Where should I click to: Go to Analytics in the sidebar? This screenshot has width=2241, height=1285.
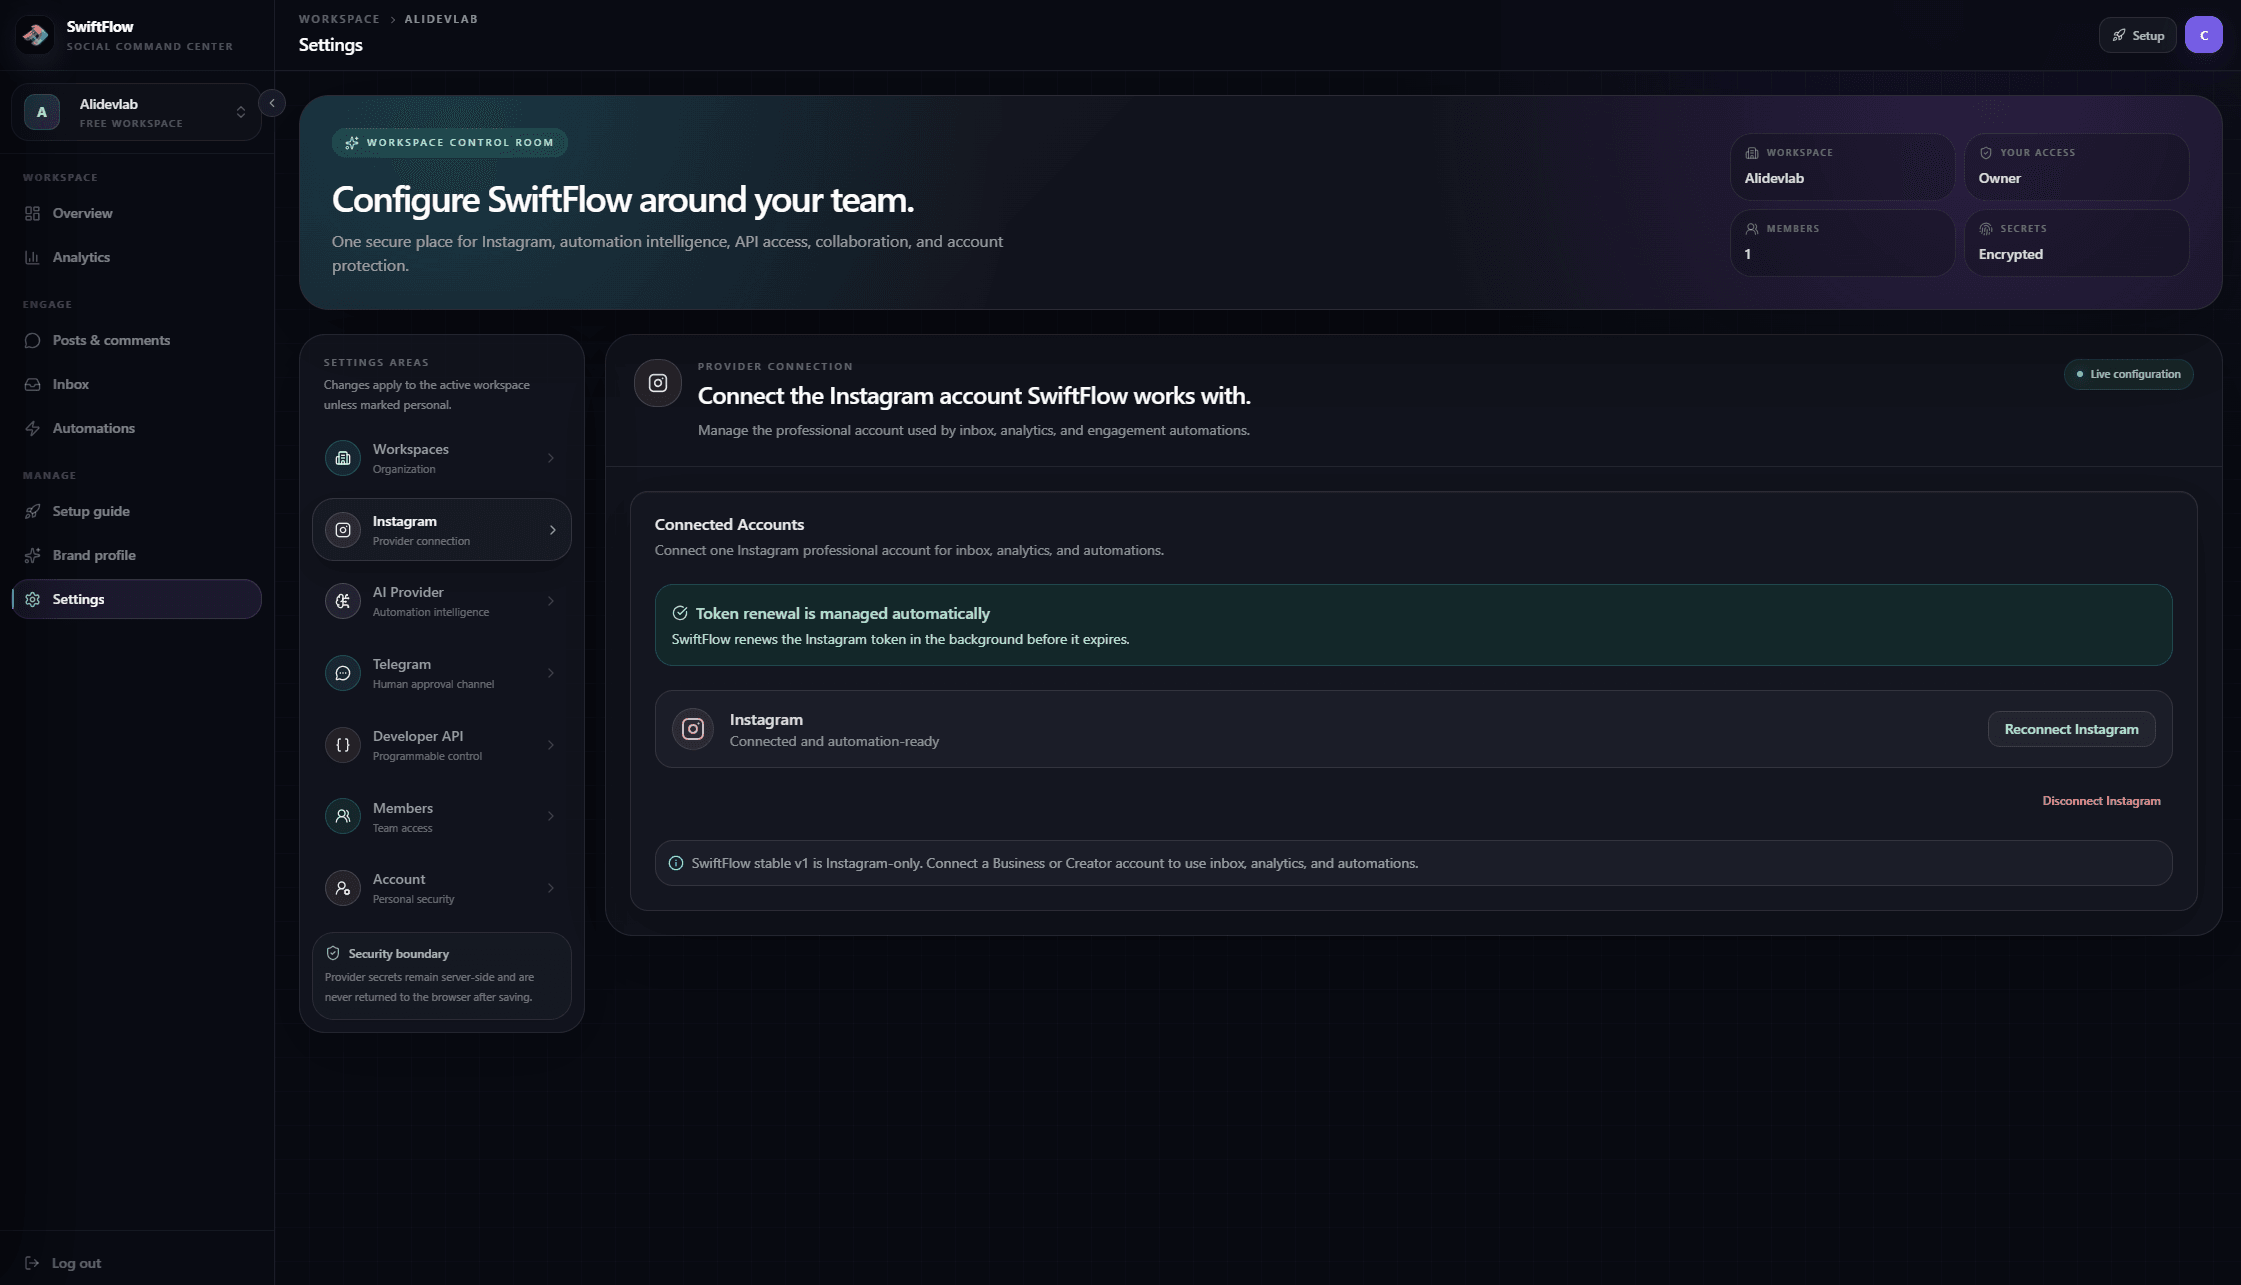coord(137,257)
